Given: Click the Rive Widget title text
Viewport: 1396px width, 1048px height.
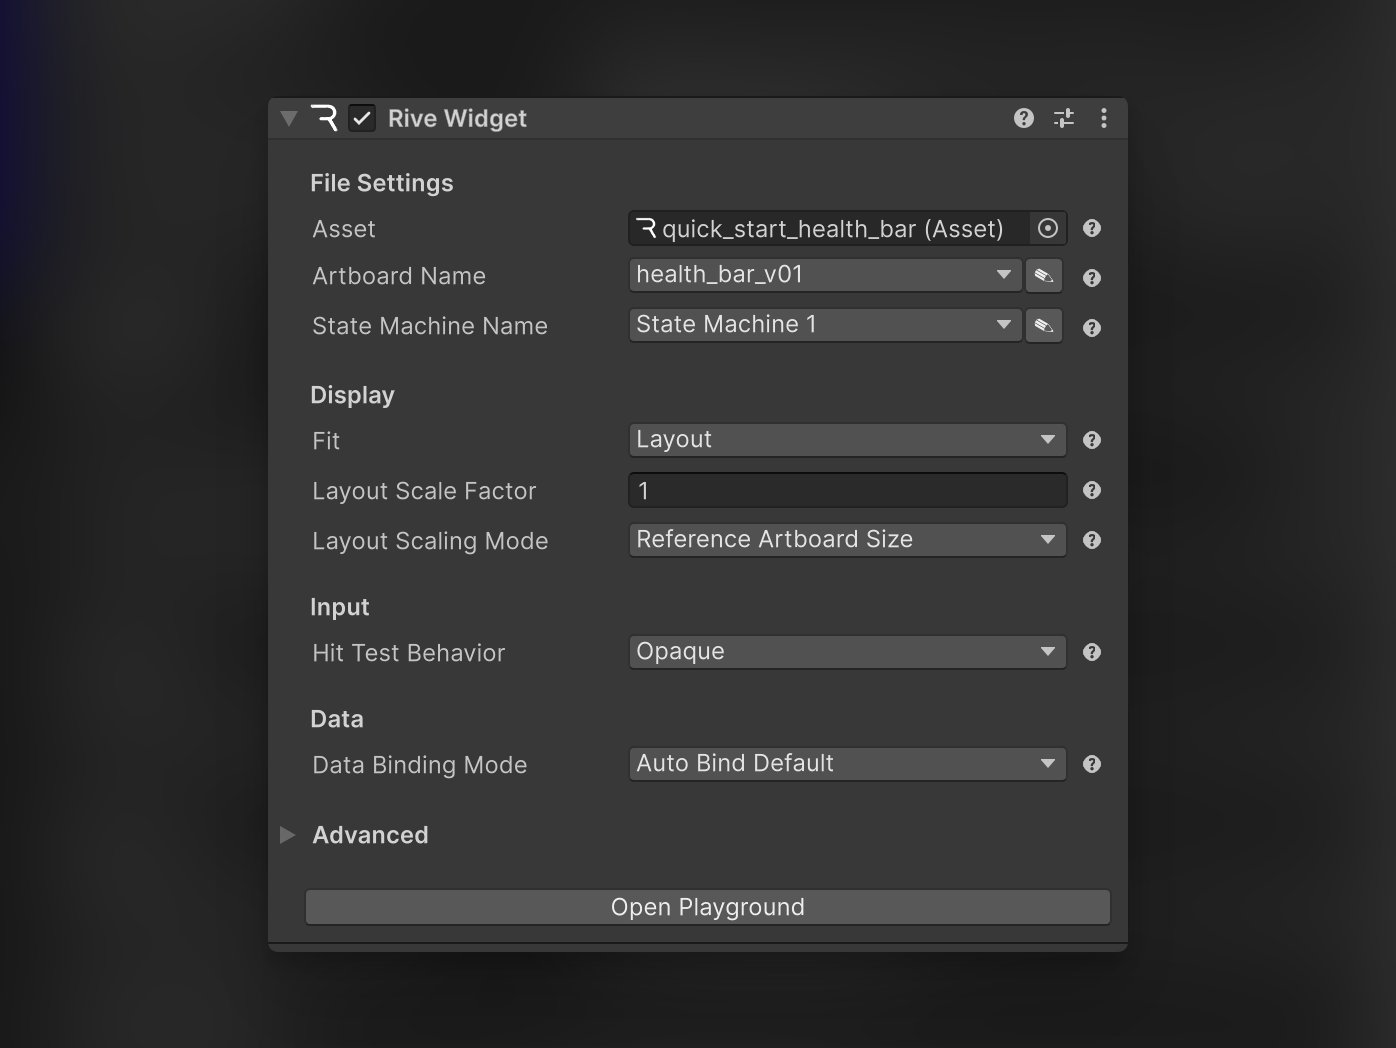Looking at the screenshot, I should (457, 119).
